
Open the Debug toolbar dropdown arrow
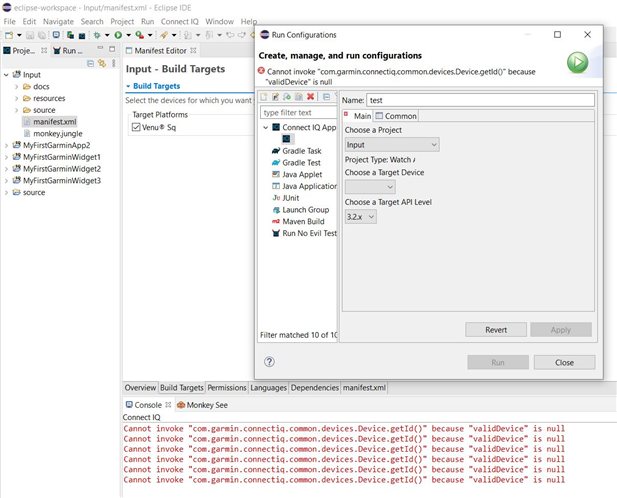(x=107, y=35)
